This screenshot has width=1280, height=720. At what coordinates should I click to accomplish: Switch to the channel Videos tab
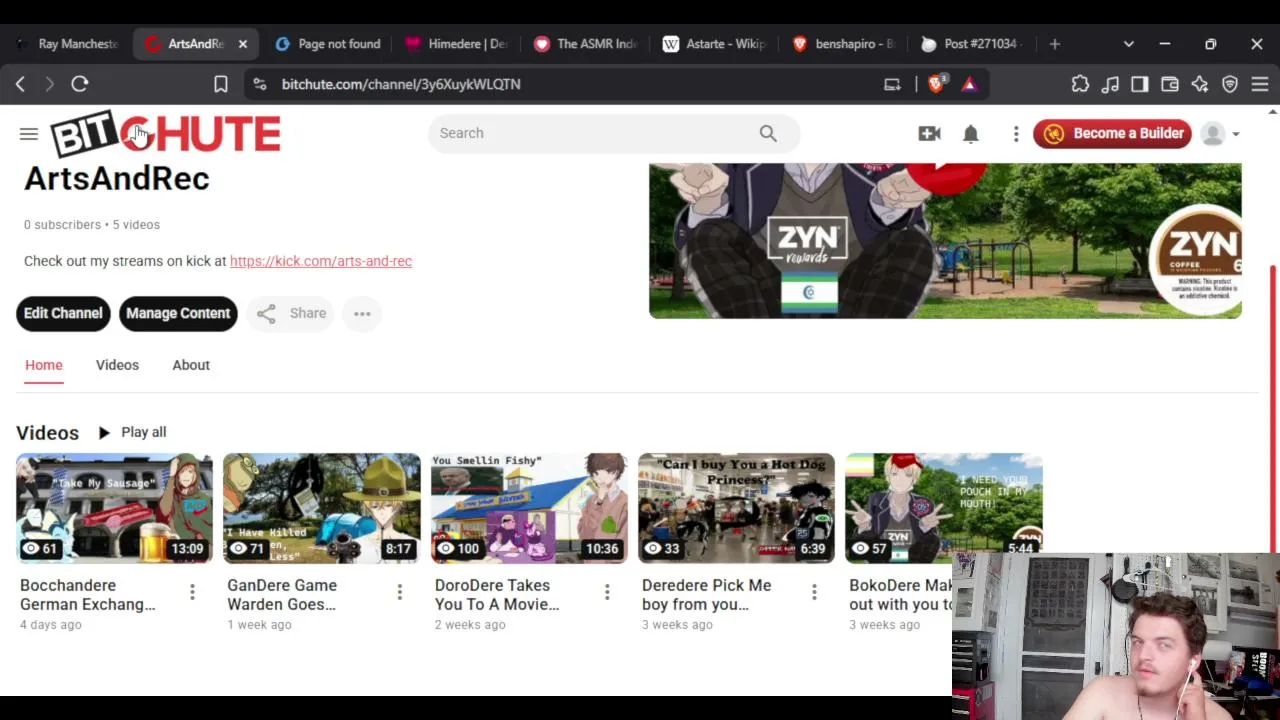click(x=117, y=365)
